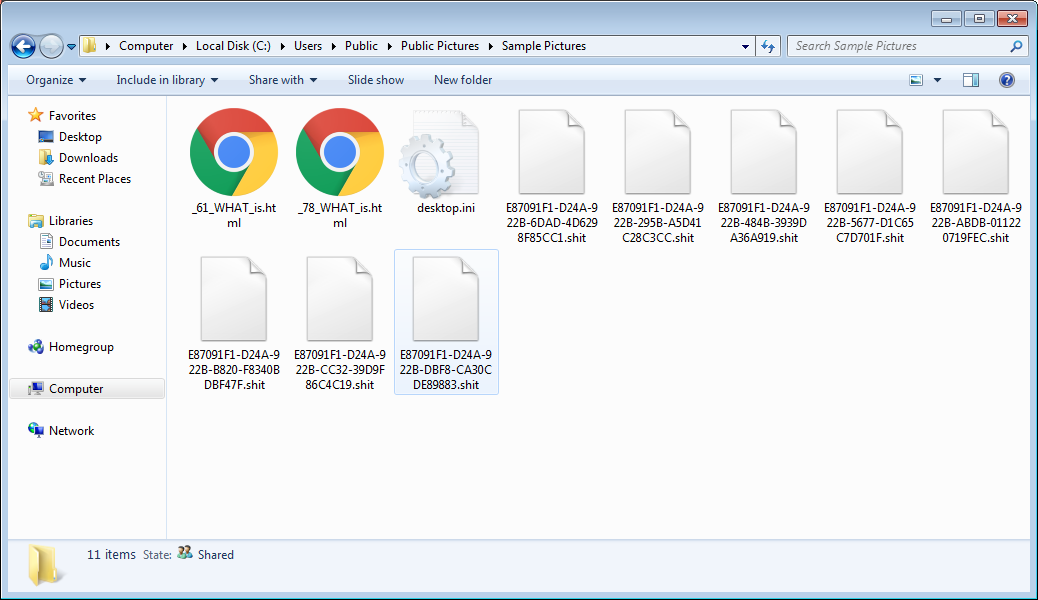This screenshot has width=1038, height=600.
Task: Expand the view options arrow
Action: (937, 80)
